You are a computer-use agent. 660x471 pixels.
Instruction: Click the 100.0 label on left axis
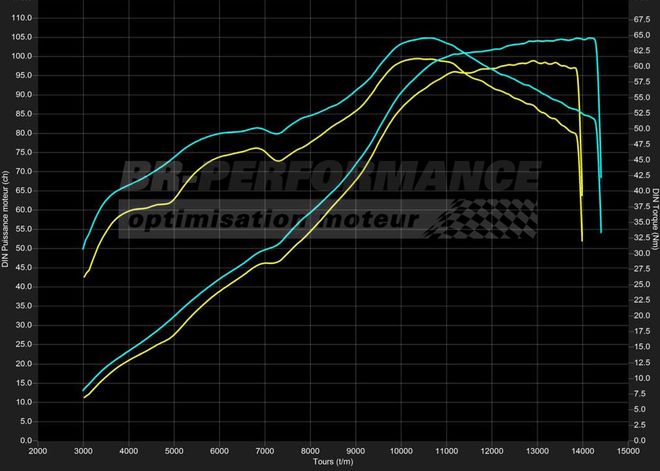[22, 56]
